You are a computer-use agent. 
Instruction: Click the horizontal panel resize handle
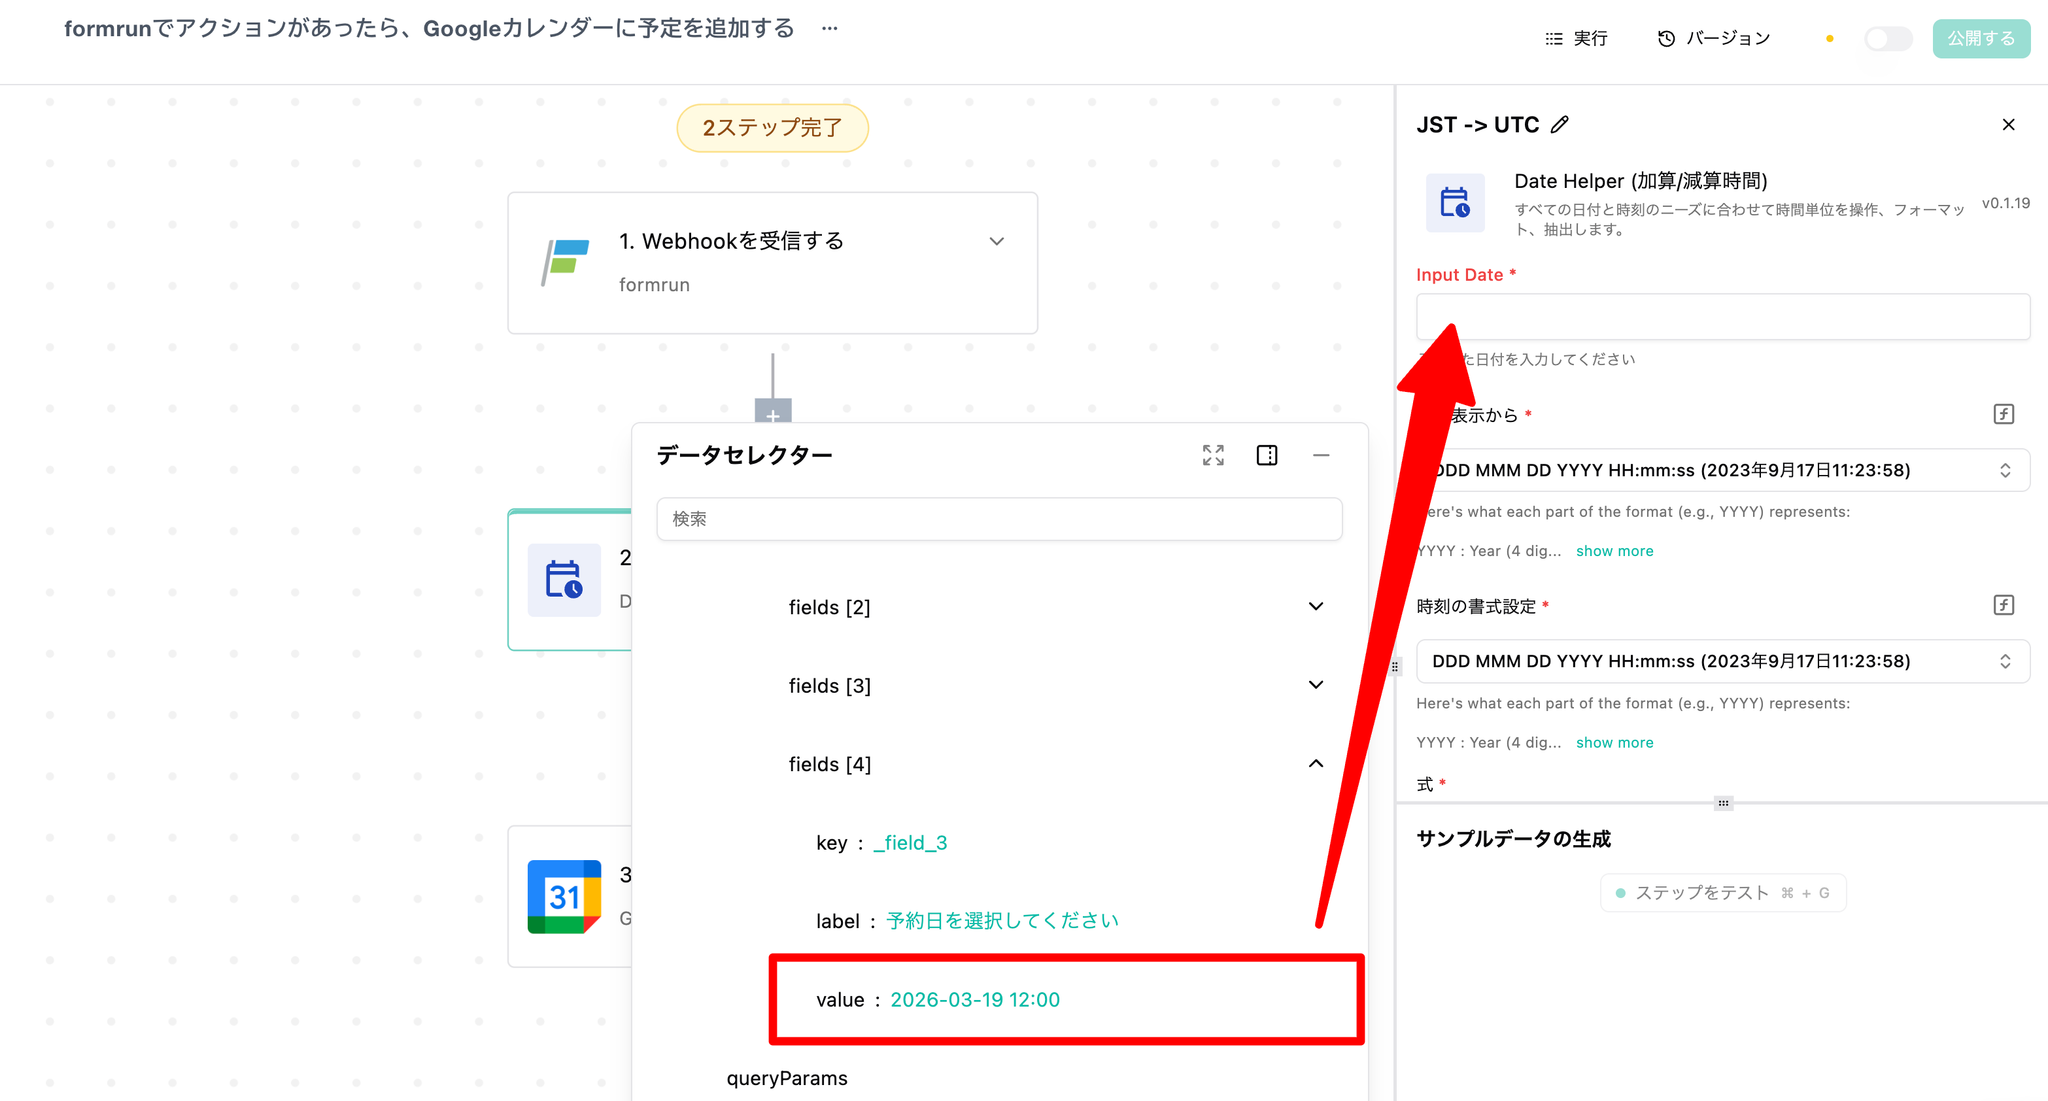tap(1722, 803)
